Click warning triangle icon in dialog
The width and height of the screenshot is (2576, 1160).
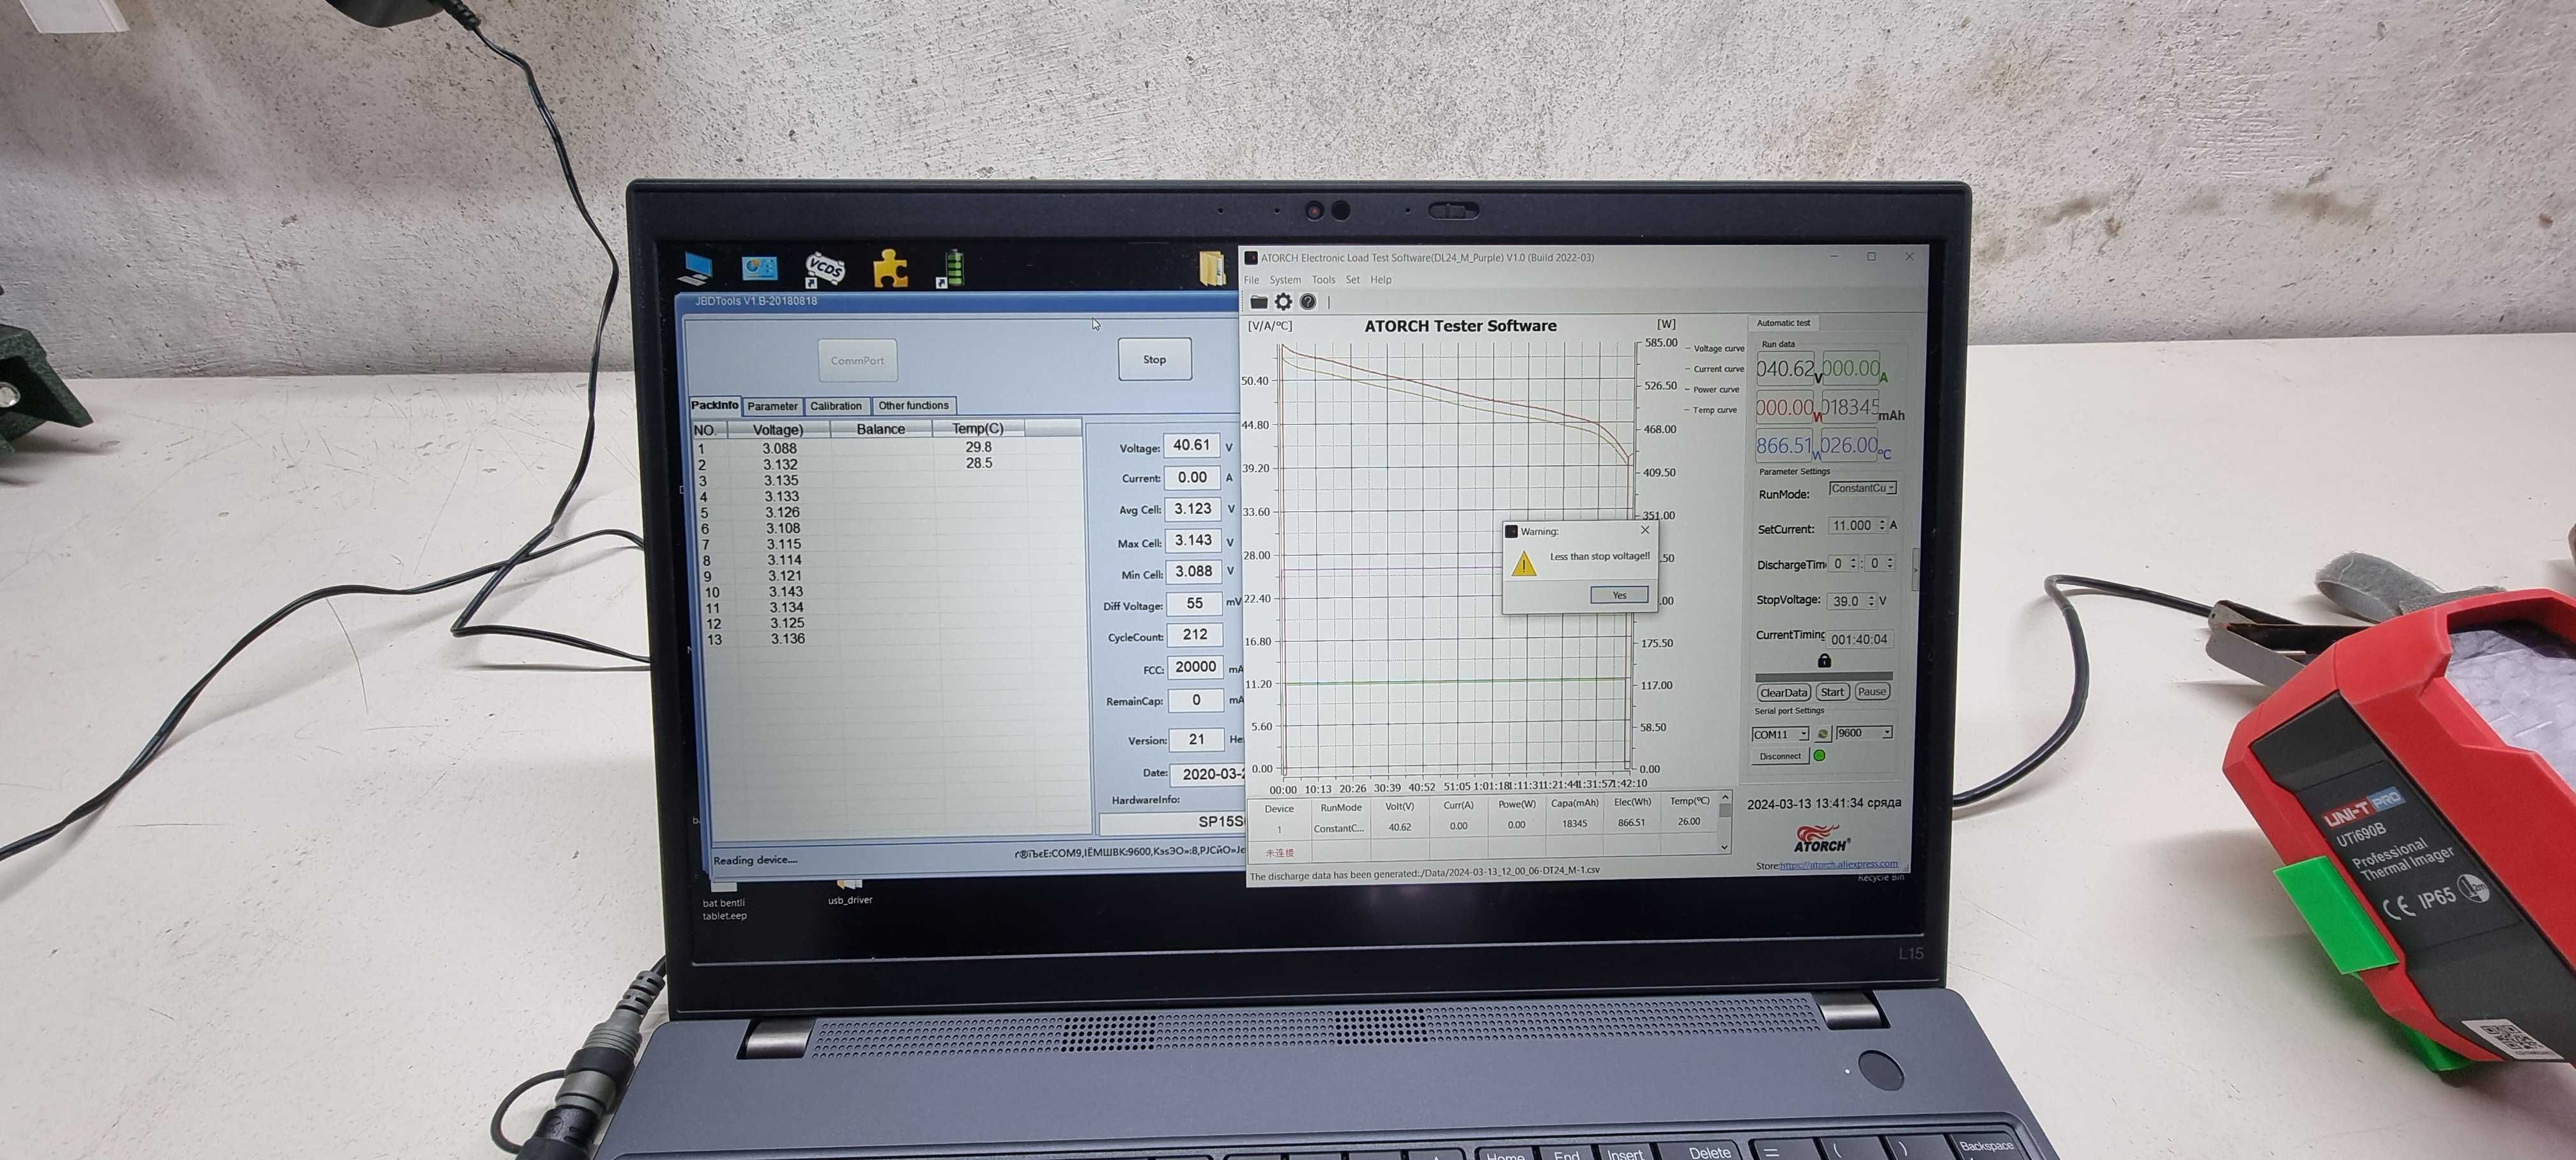click(x=1524, y=564)
